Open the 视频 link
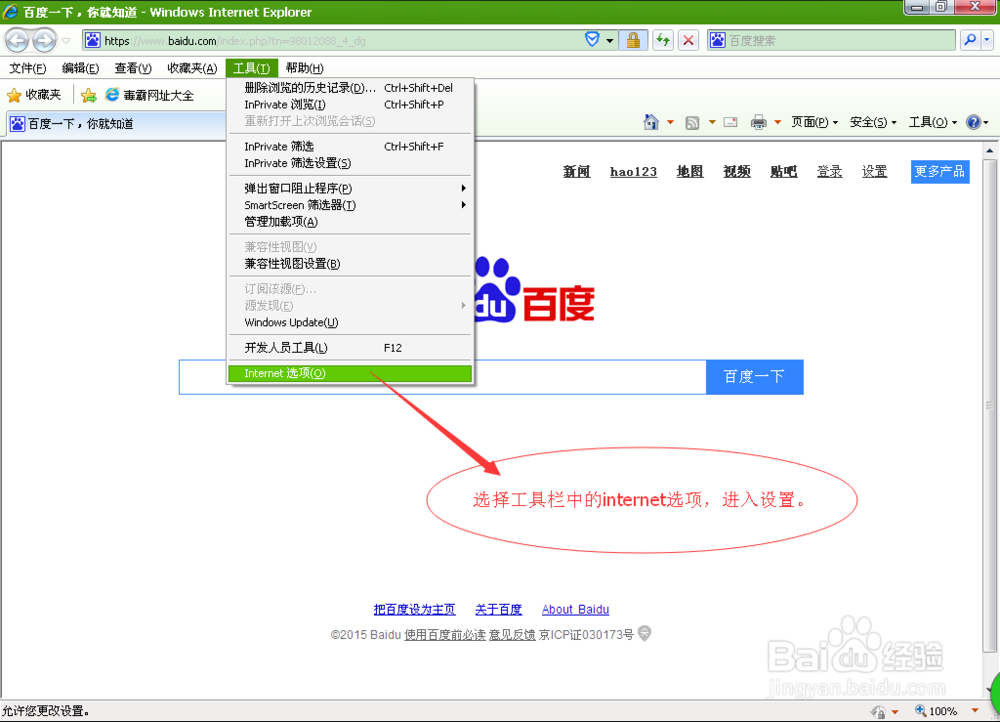The image size is (1000, 722). 737,172
